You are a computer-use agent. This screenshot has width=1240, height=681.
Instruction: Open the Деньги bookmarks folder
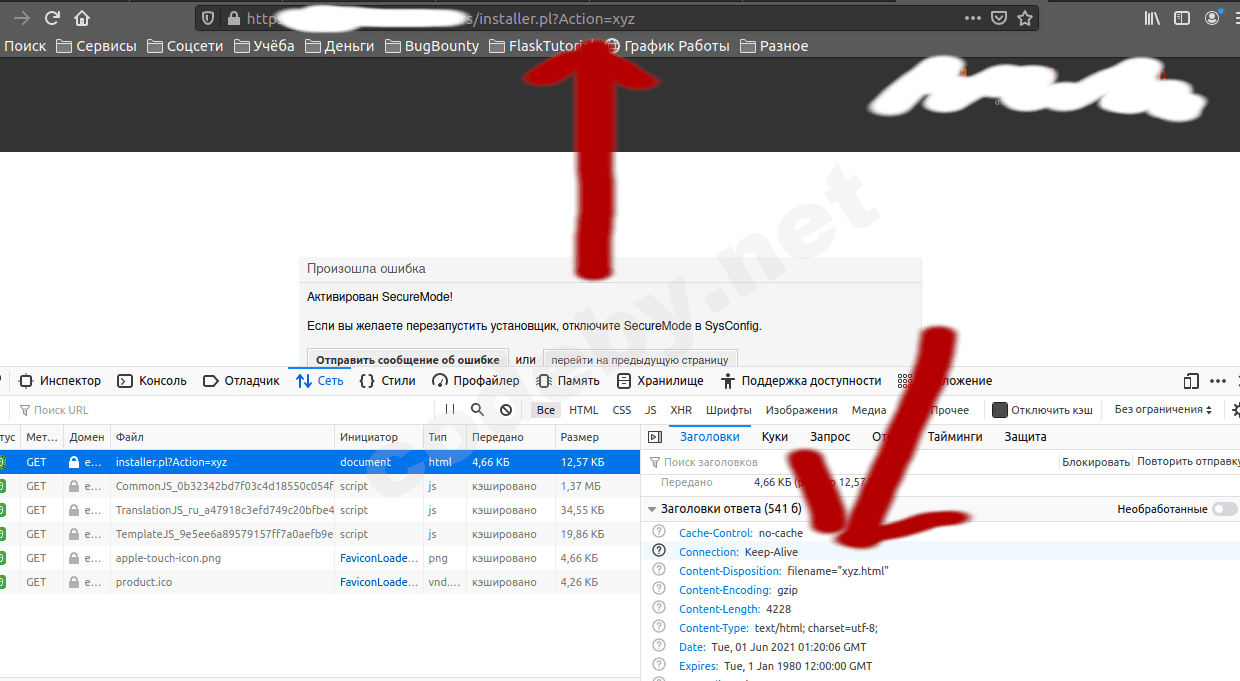point(340,46)
